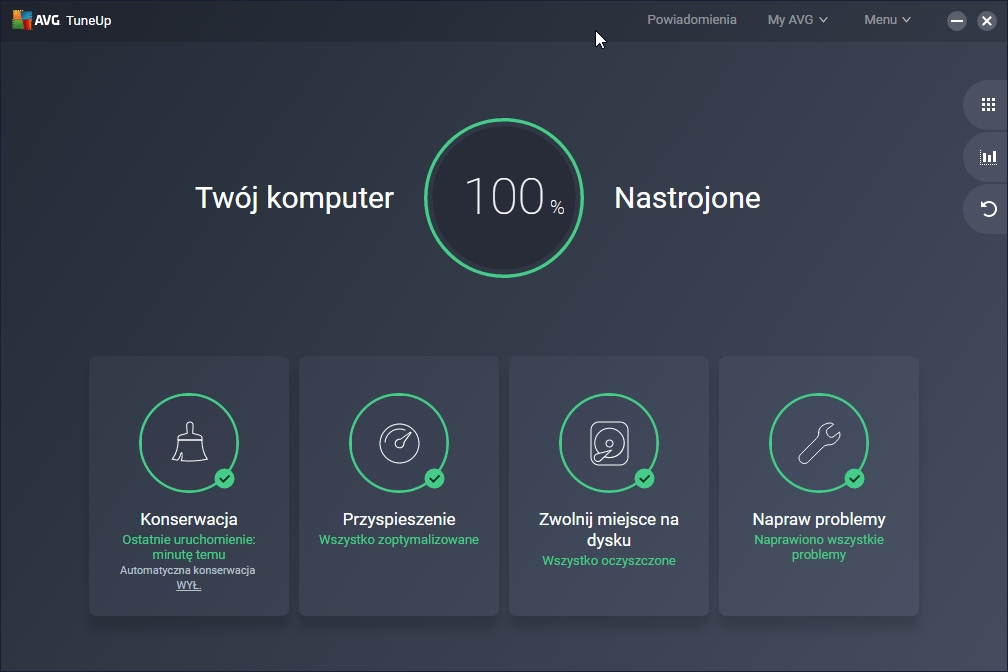Click 'Wszystko zoptymalizowane' status text
The height and width of the screenshot is (672, 1008).
point(399,540)
